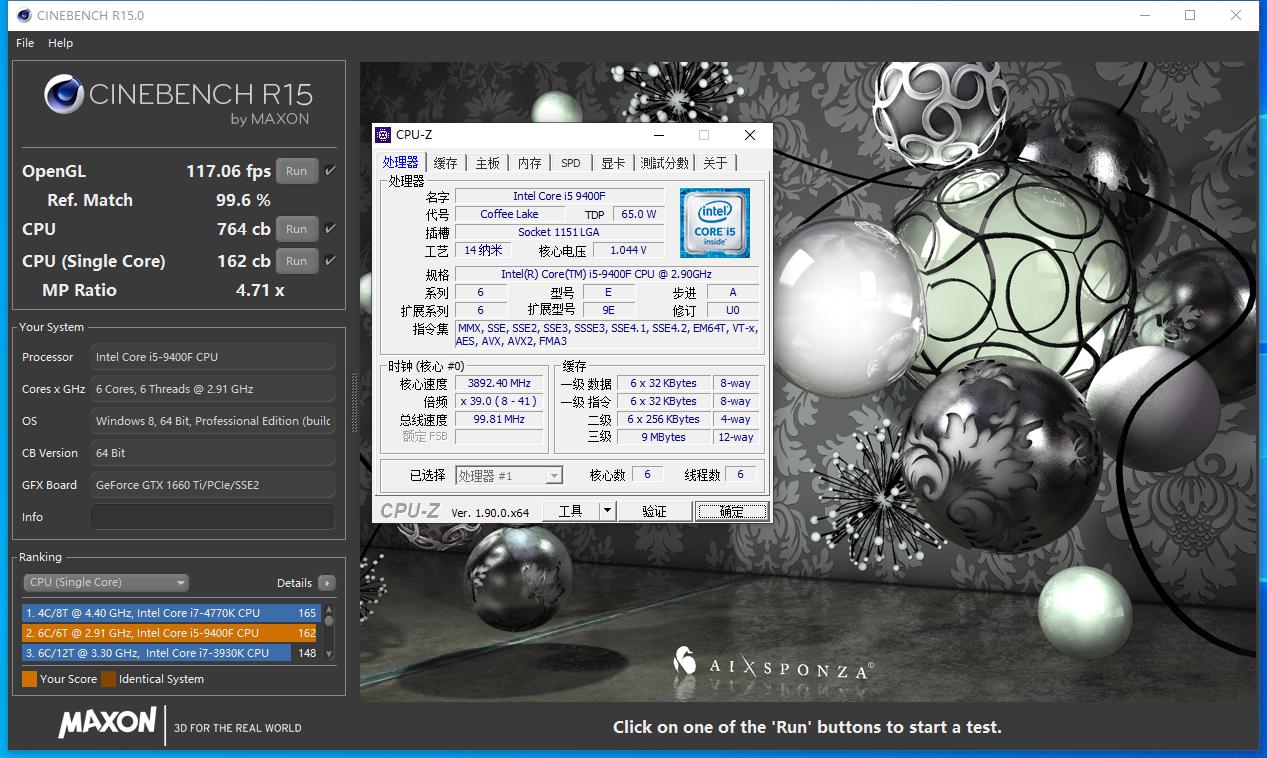Click the CPU name field Intel Core i5 9400F
Screen dimensions: 1267x758
coord(559,196)
